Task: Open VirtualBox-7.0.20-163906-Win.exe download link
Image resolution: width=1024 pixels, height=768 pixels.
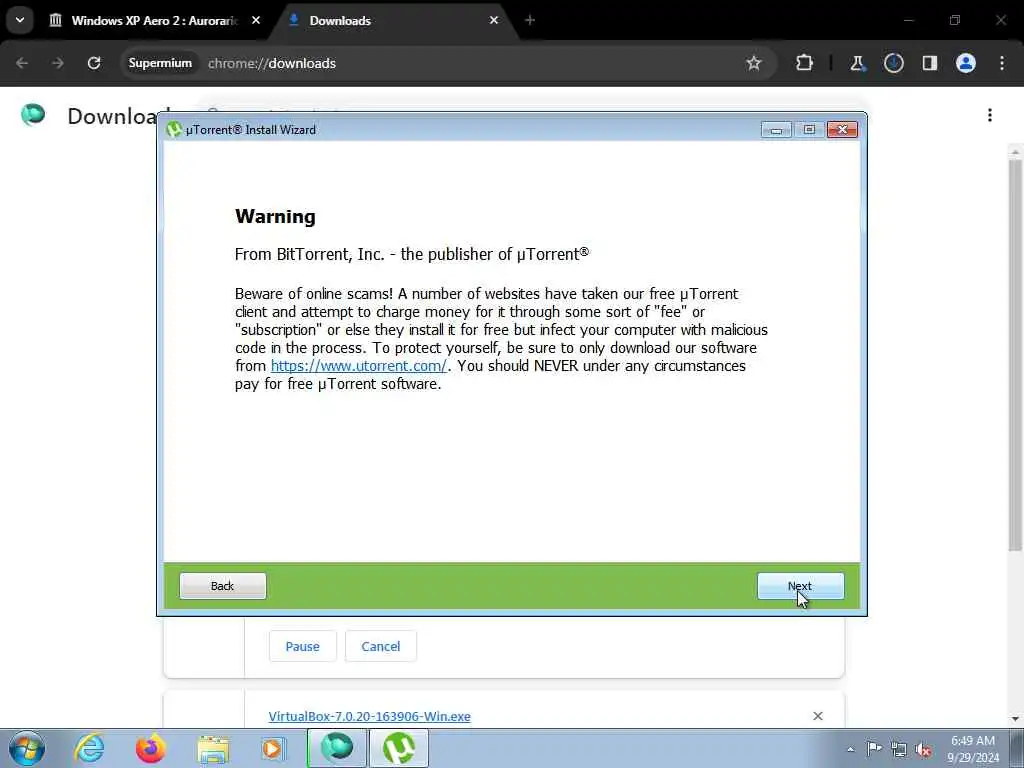Action: point(370,716)
